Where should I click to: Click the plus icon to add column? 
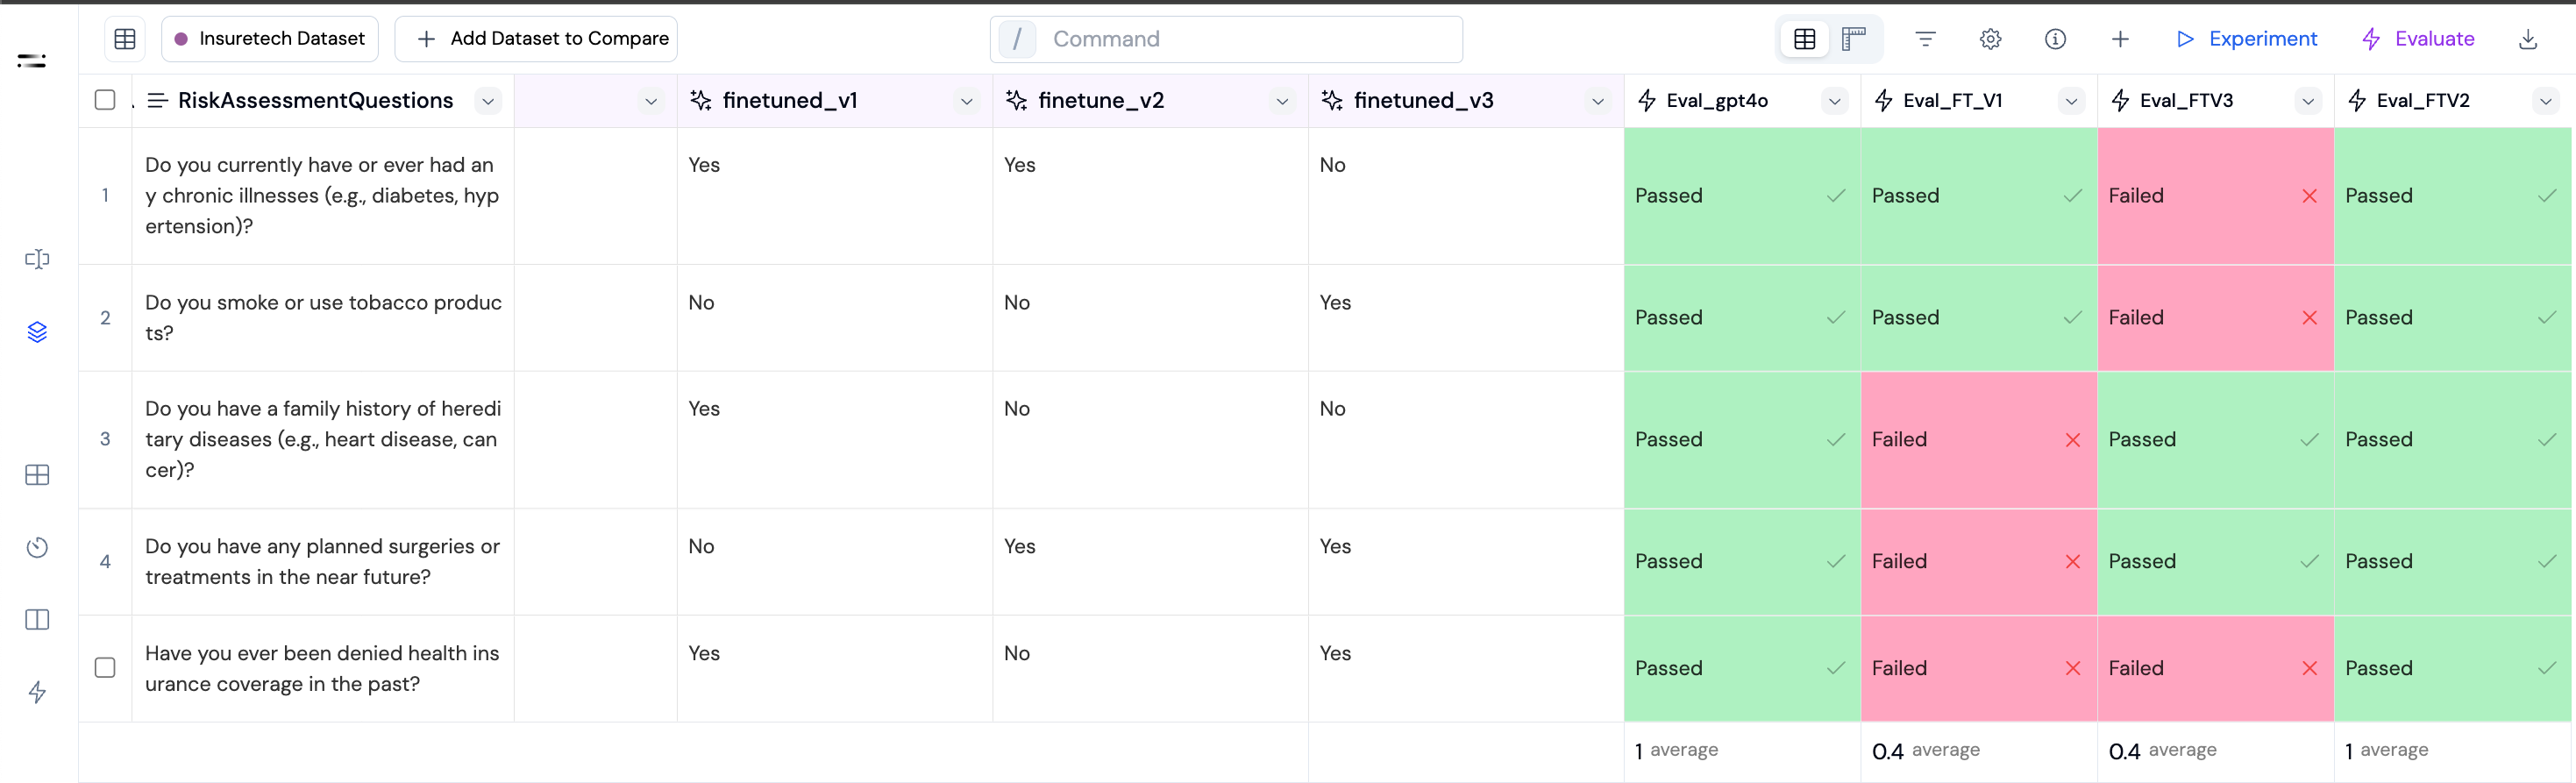click(2120, 39)
